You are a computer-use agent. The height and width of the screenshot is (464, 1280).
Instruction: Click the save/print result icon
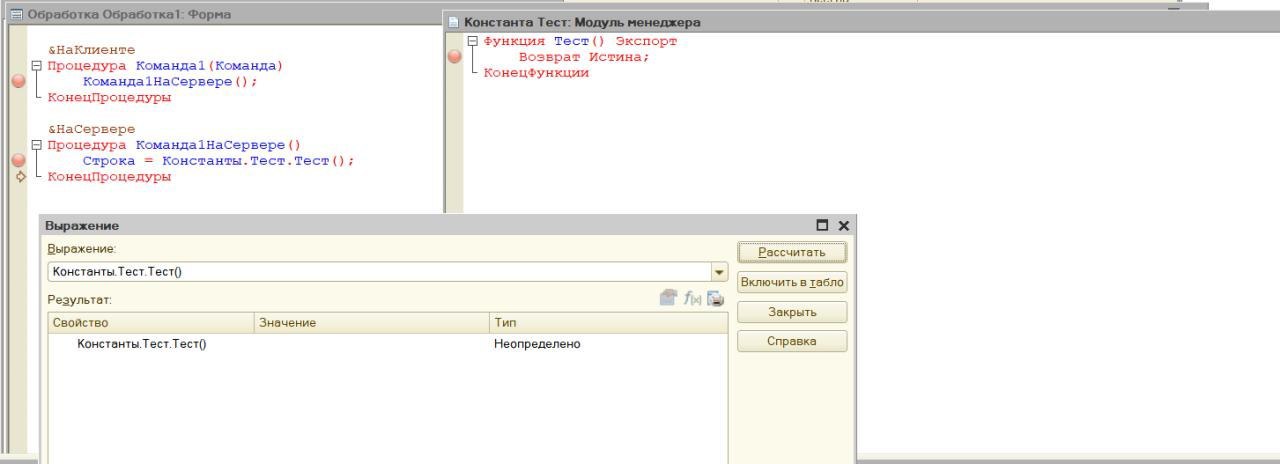[x=715, y=298]
